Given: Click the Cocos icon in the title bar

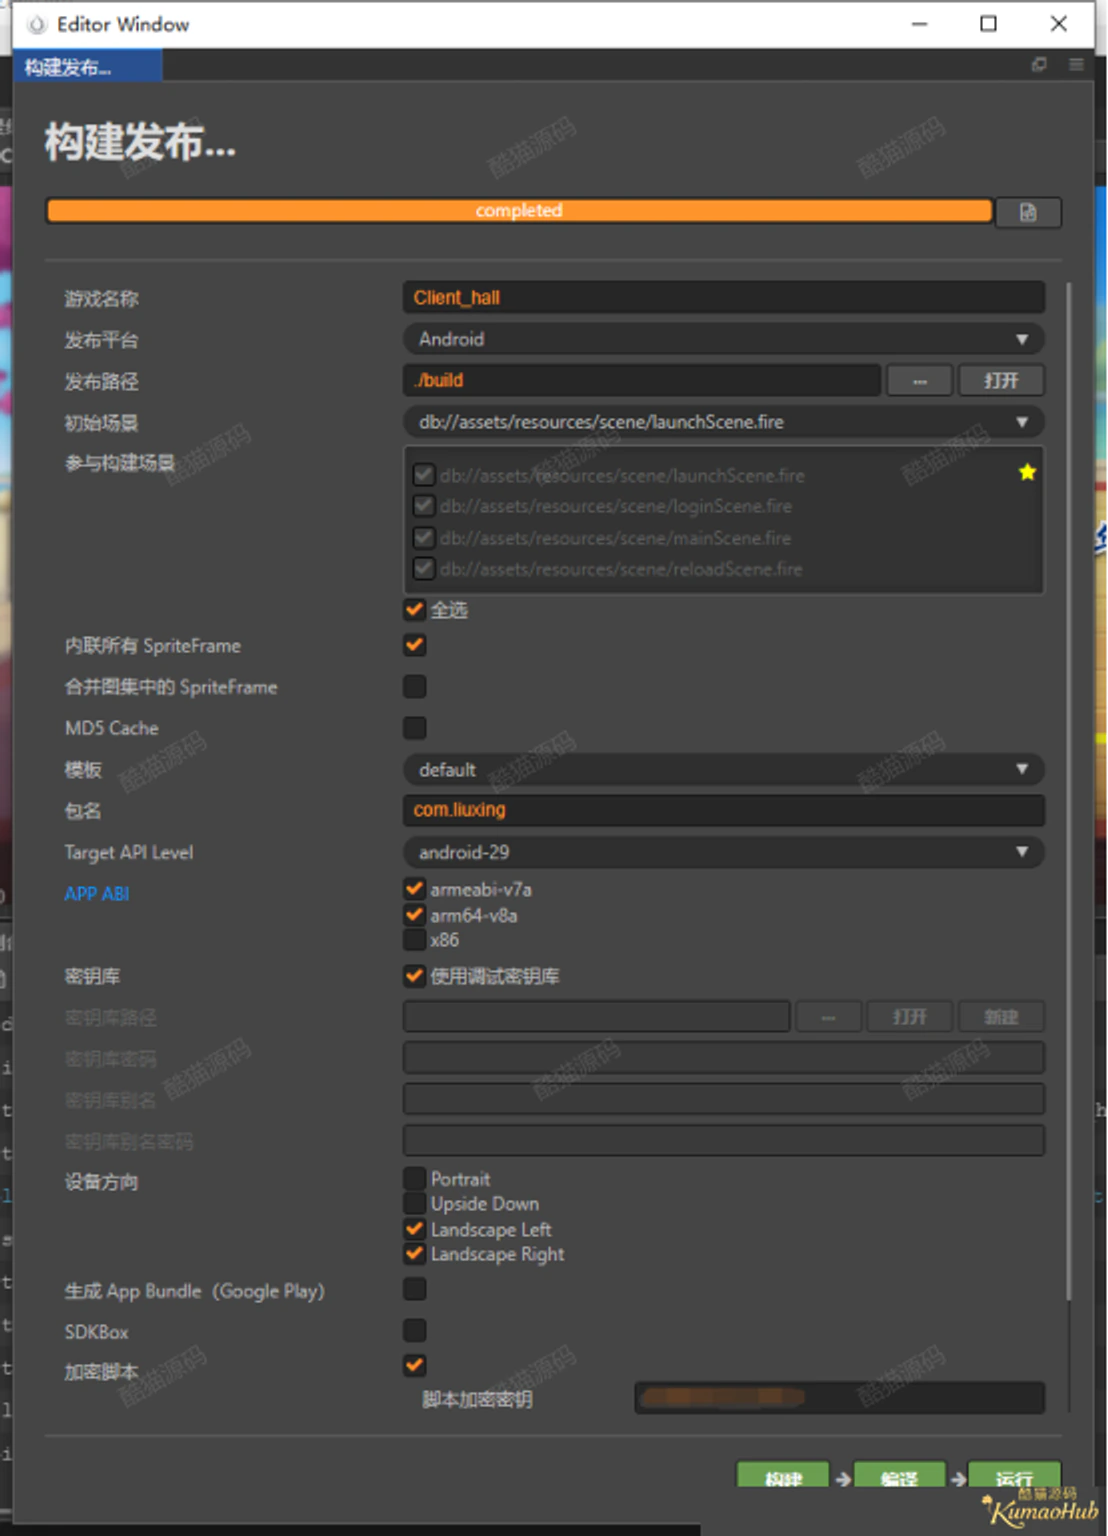Looking at the screenshot, I should pos(37,24).
